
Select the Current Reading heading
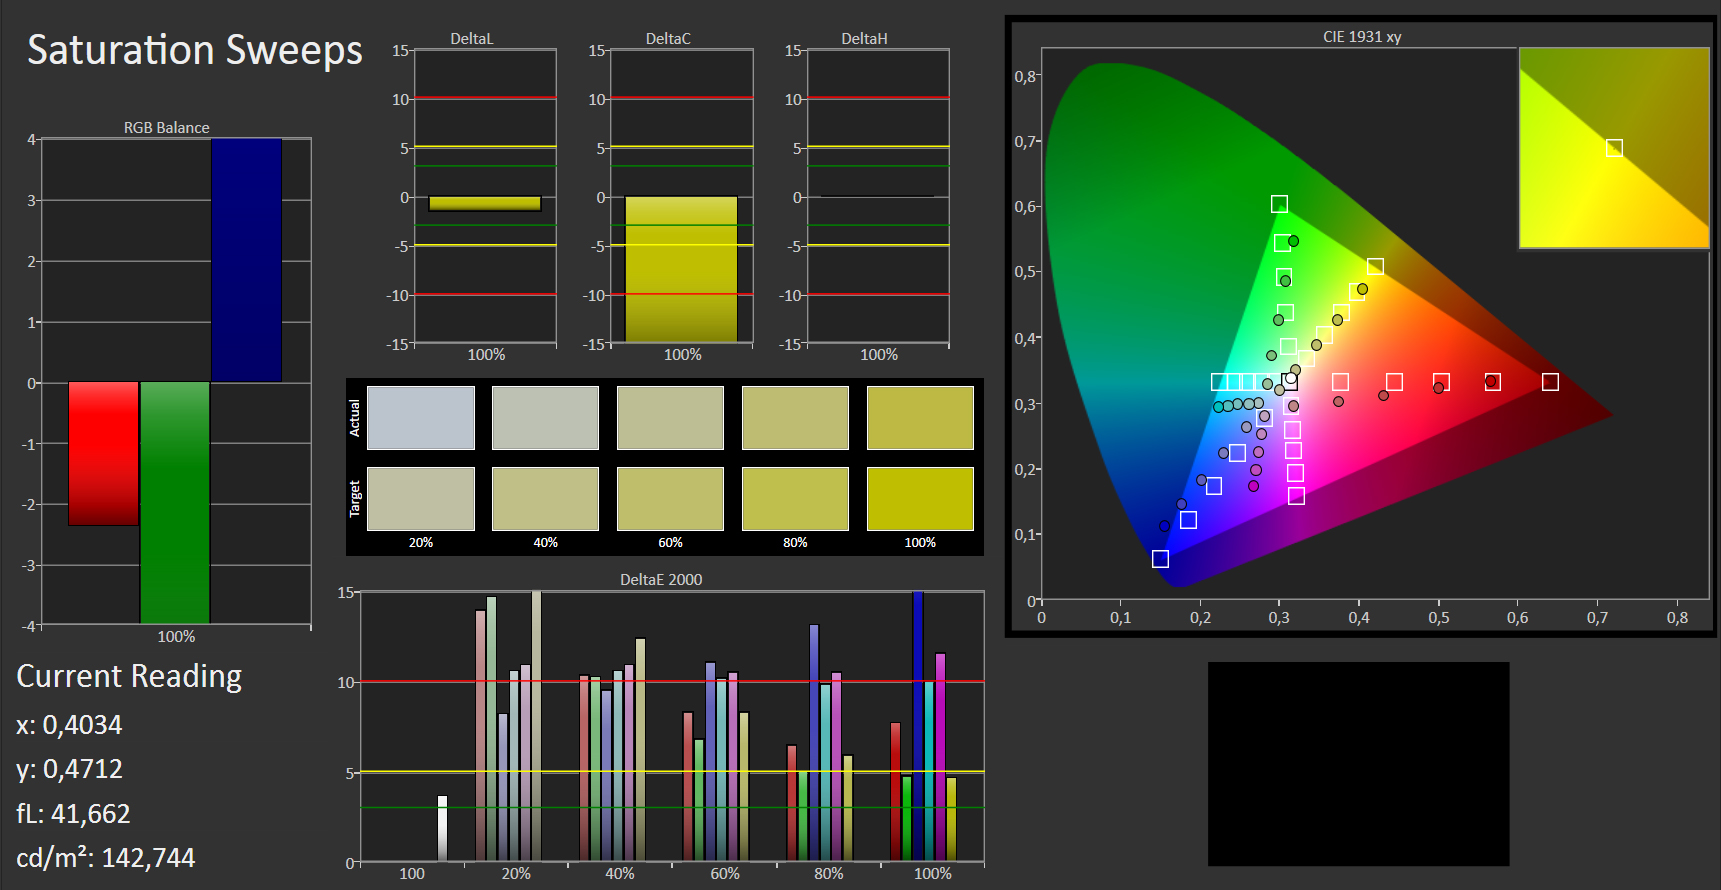(129, 677)
